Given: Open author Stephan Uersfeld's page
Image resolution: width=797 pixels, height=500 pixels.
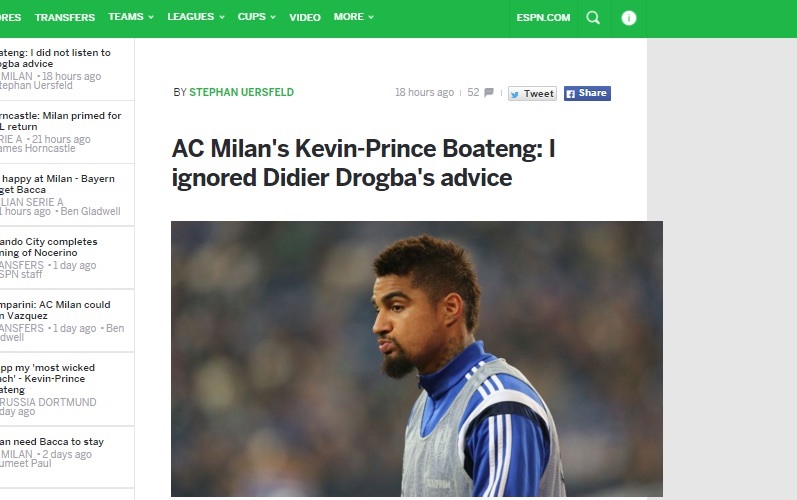Looking at the screenshot, I should pos(241,92).
